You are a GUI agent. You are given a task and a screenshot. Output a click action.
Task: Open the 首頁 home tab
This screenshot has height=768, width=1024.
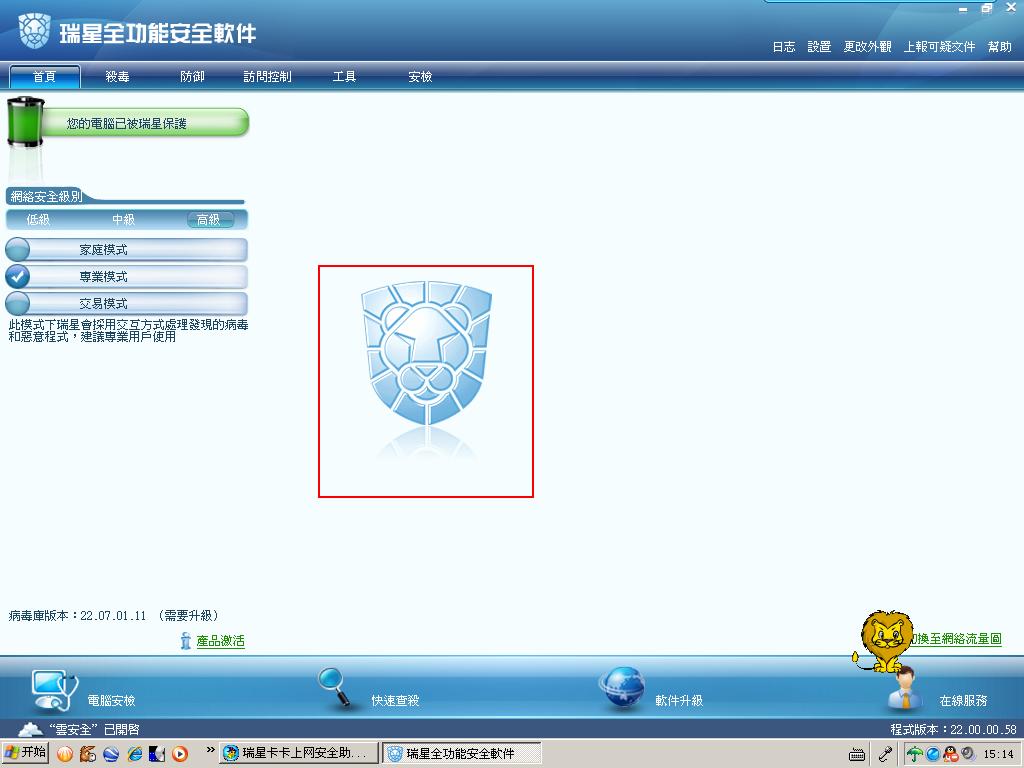pos(44,76)
